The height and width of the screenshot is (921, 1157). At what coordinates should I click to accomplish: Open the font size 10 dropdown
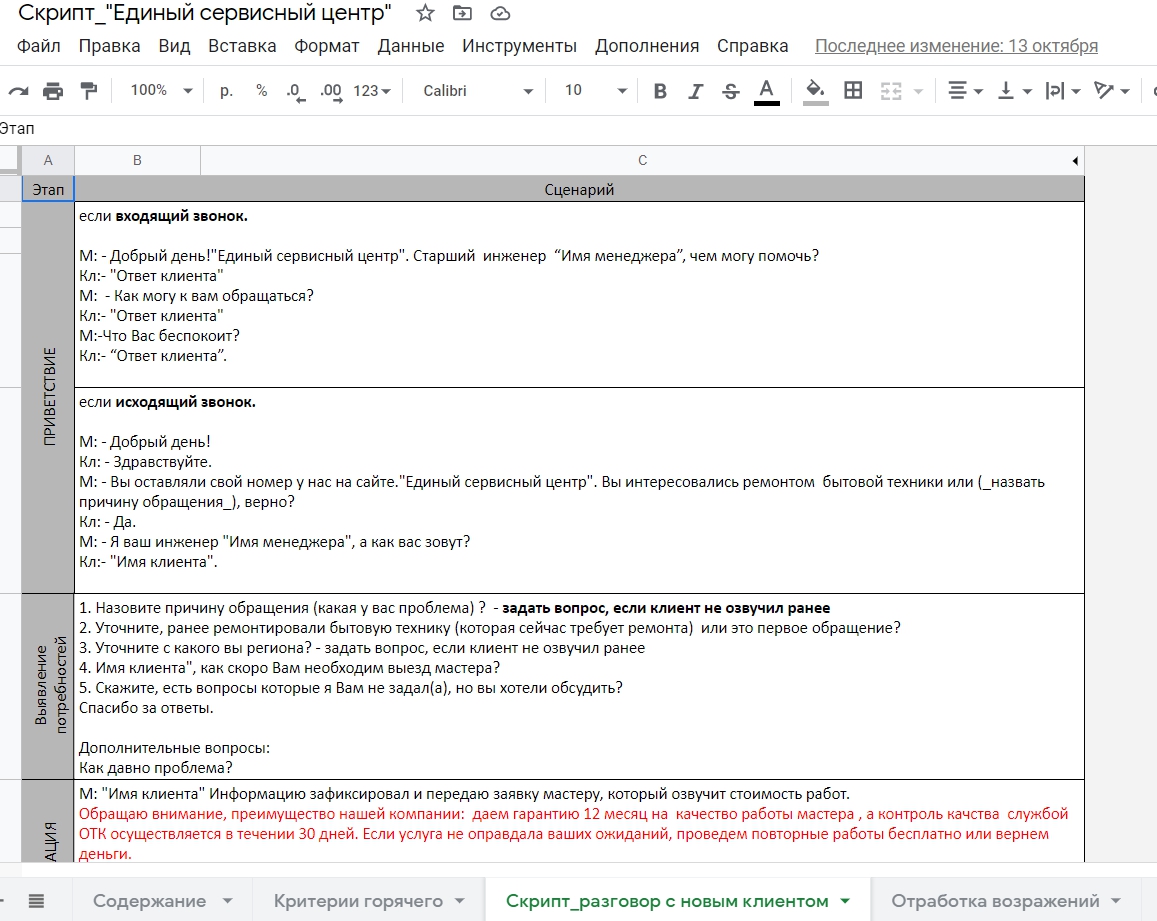pyautogui.click(x=595, y=91)
